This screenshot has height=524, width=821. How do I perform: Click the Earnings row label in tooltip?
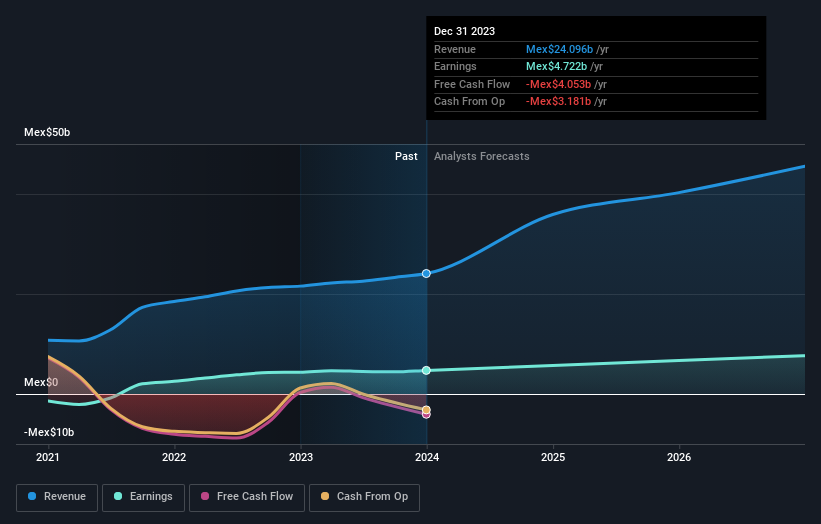click(456, 66)
